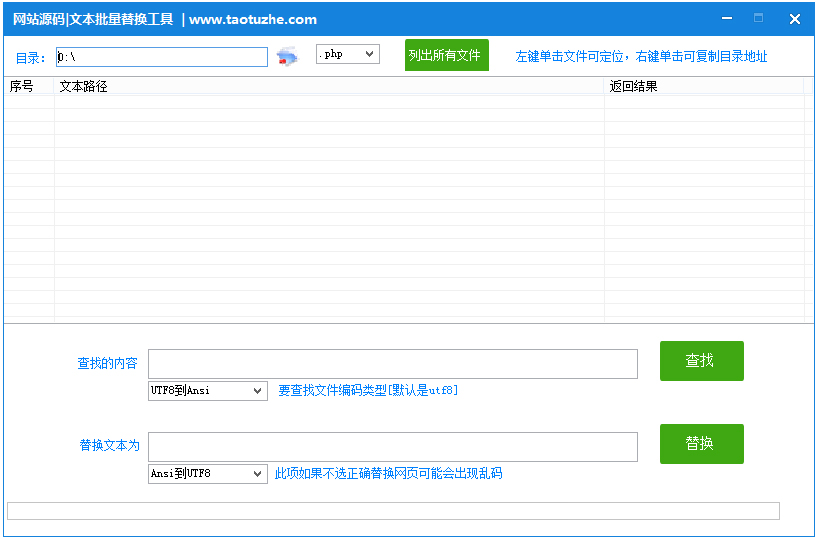817x539 pixels.
Task: Click the hint text 此项如果不选正确替换网页可能会出现乱码
Action: coord(388,473)
